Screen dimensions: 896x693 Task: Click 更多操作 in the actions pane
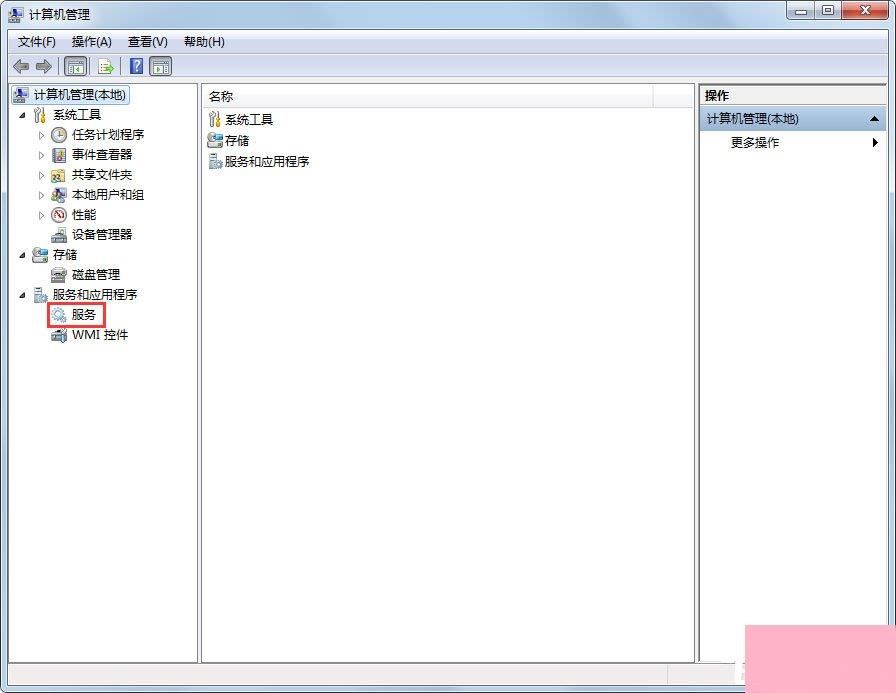tap(755, 142)
